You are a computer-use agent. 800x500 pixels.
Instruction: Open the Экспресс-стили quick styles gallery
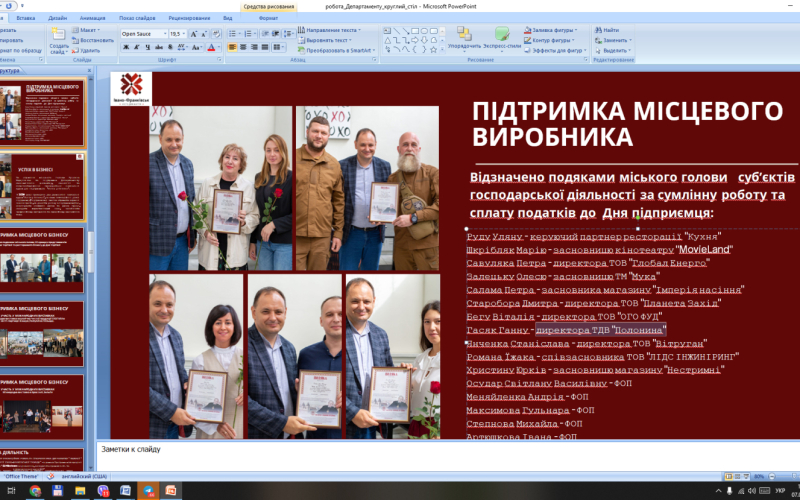click(x=500, y=38)
